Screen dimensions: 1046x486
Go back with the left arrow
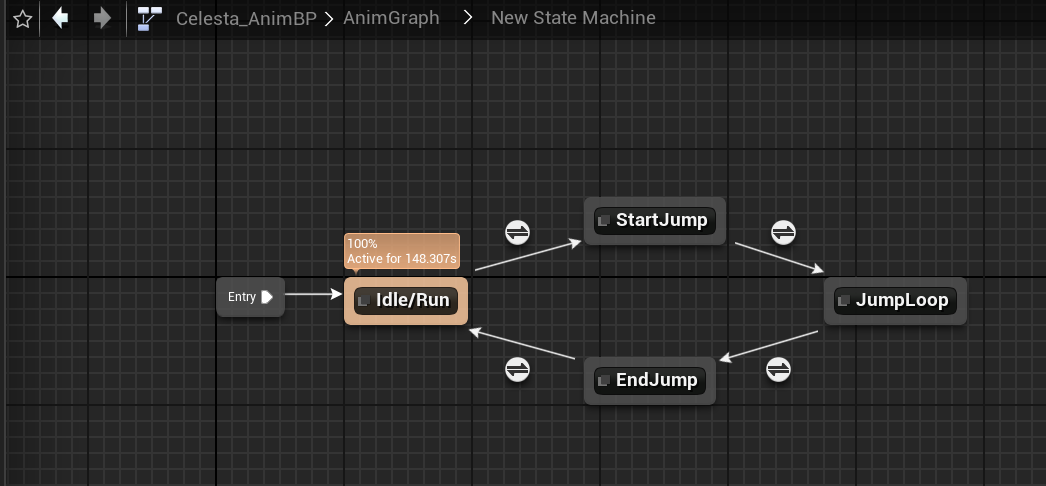(61, 18)
